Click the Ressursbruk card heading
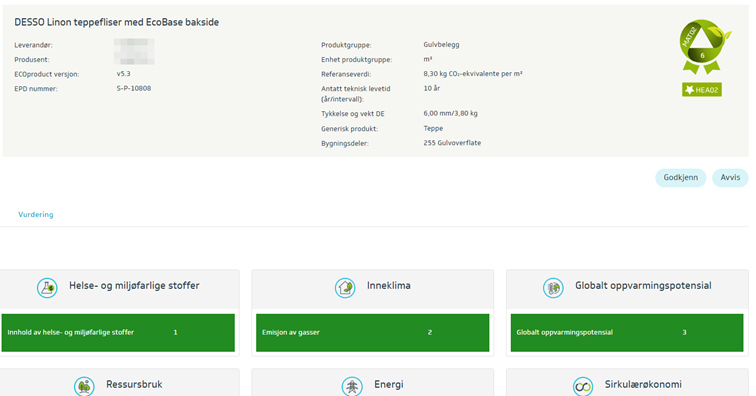The image size is (756, 396). click(134, 384)
